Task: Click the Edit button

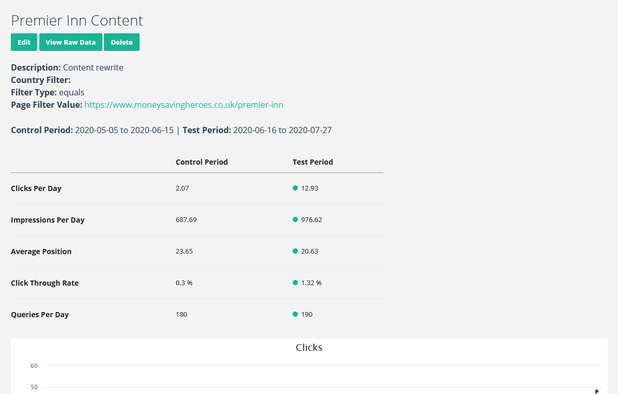Action: (x=24, y=42)
